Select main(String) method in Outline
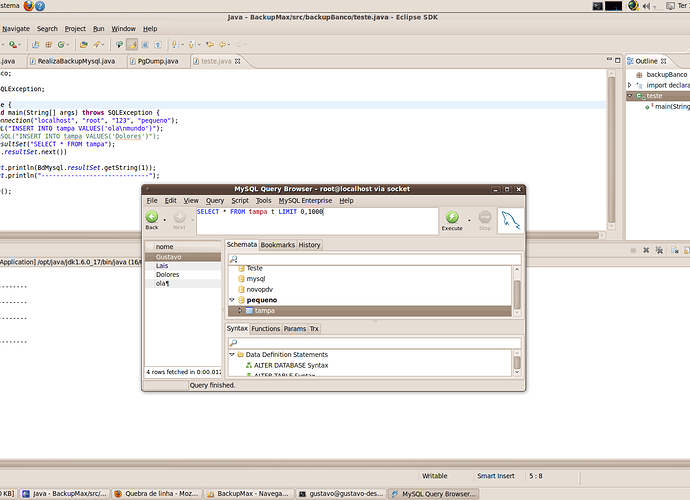This screenshot has height=500, width=690. tap(672, 107)
